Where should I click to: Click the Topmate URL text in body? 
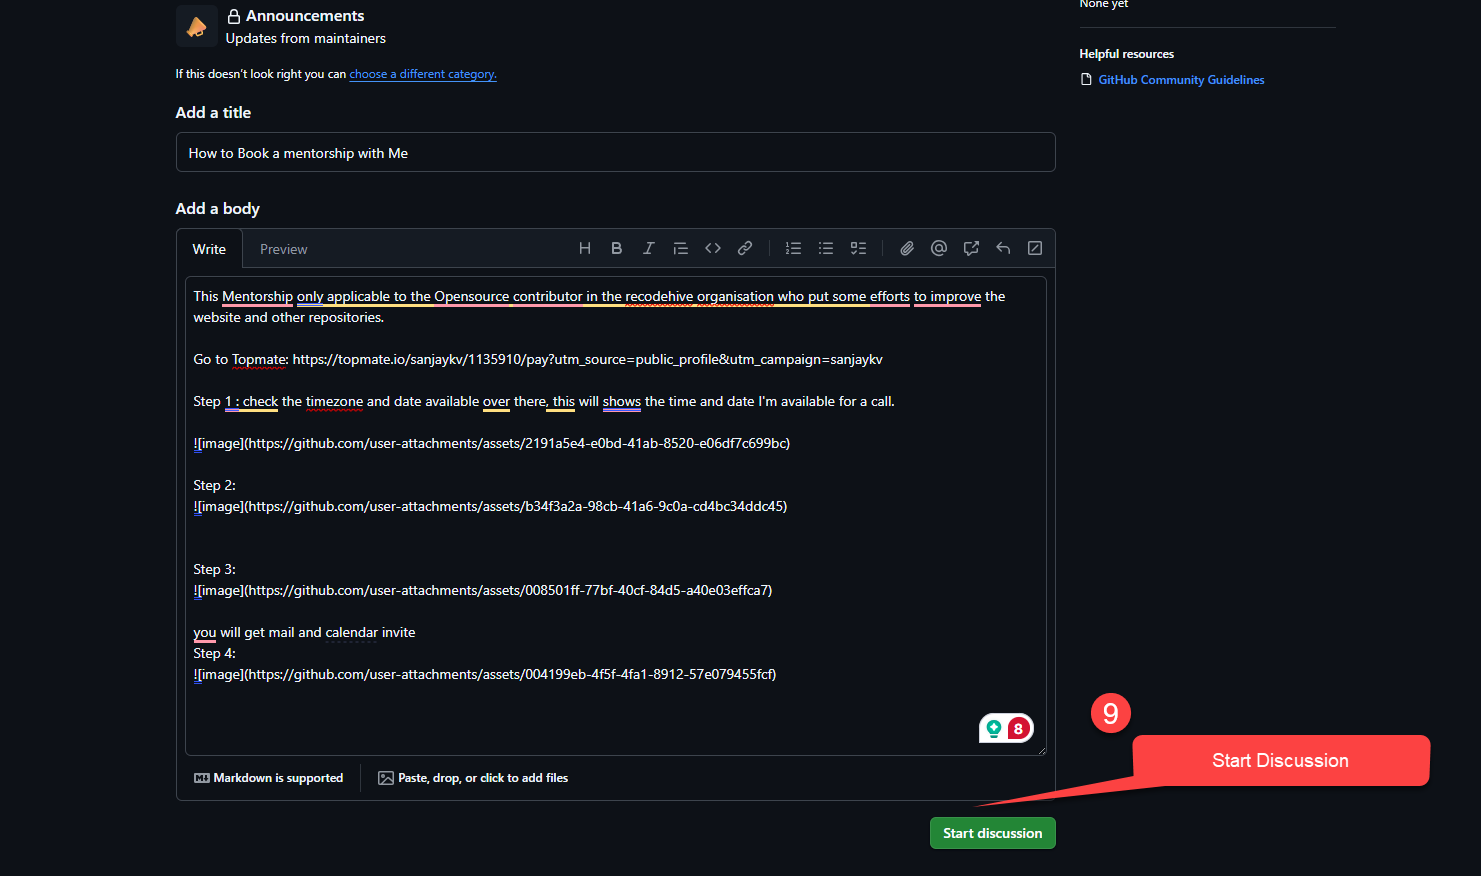click(x=588, y=359)
